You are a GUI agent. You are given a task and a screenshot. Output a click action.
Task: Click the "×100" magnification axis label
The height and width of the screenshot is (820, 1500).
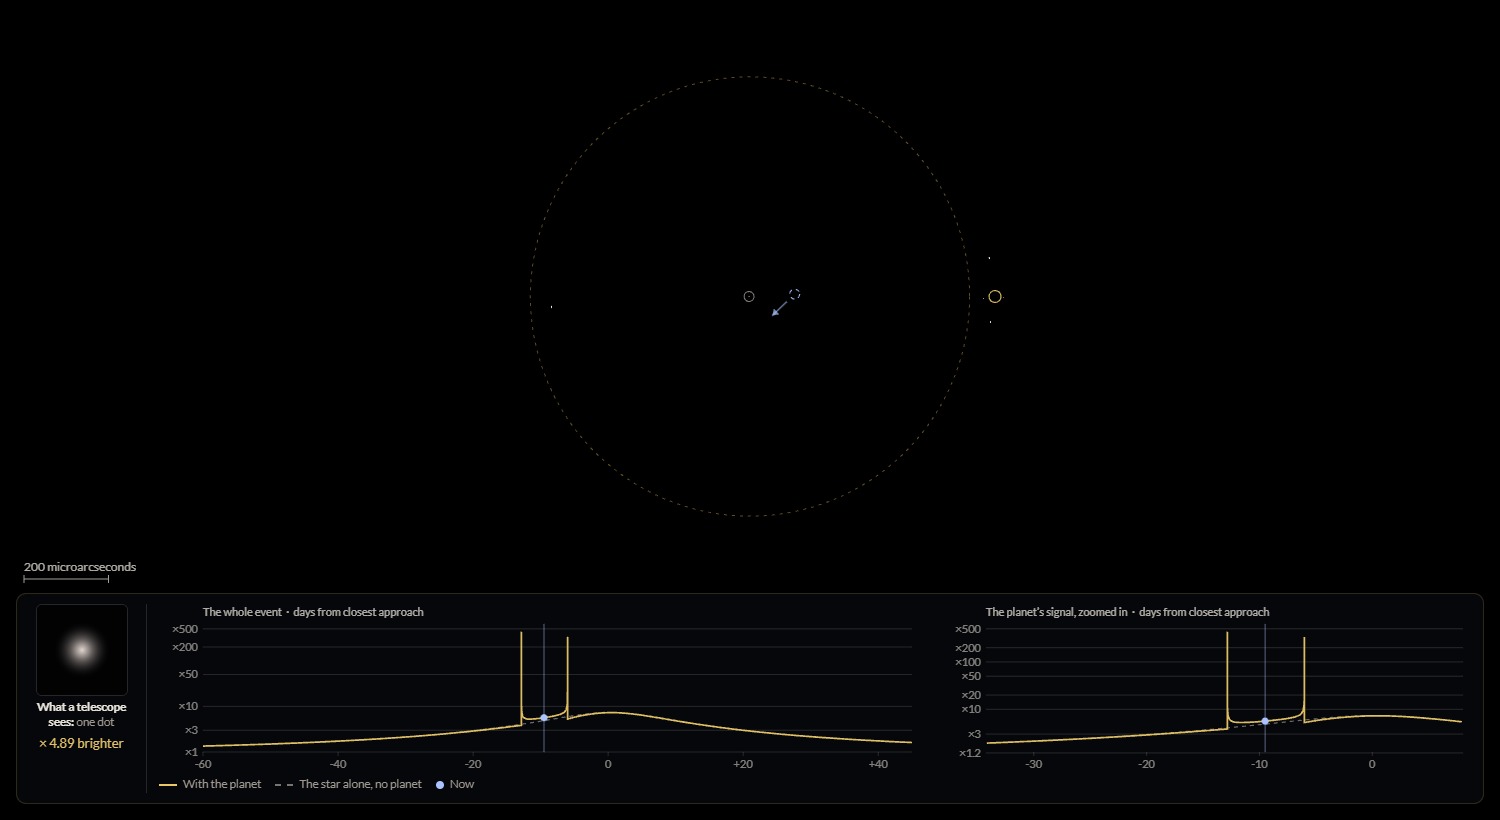pos(968,662)
